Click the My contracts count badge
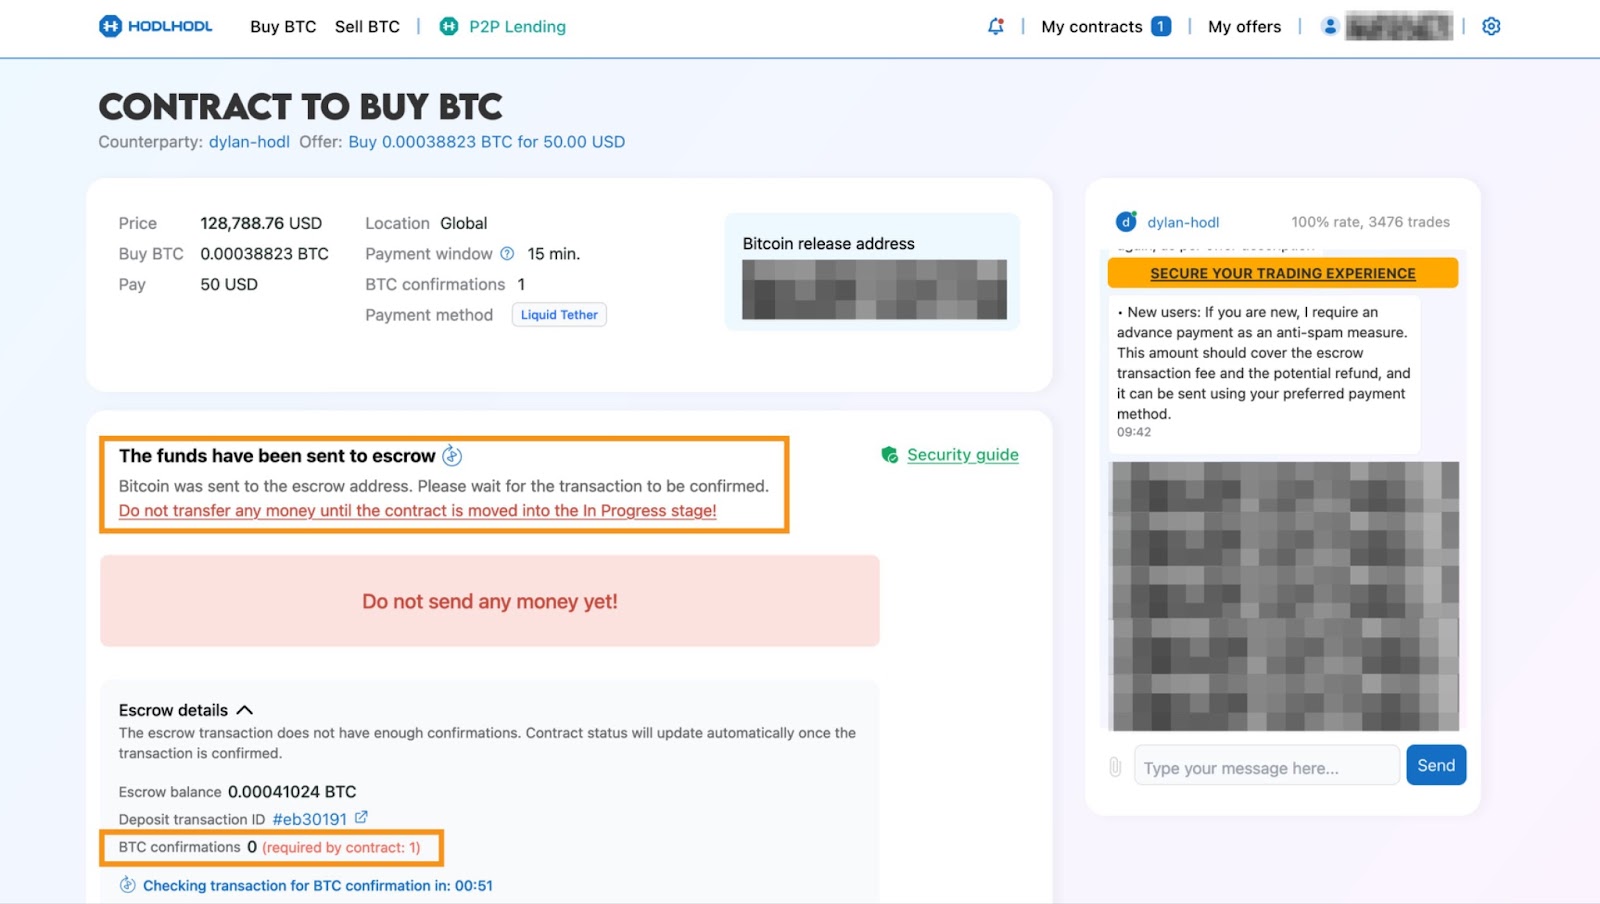Image resolution: width=1600 pixels, height=904 pixels. (x=1161, y=27)
